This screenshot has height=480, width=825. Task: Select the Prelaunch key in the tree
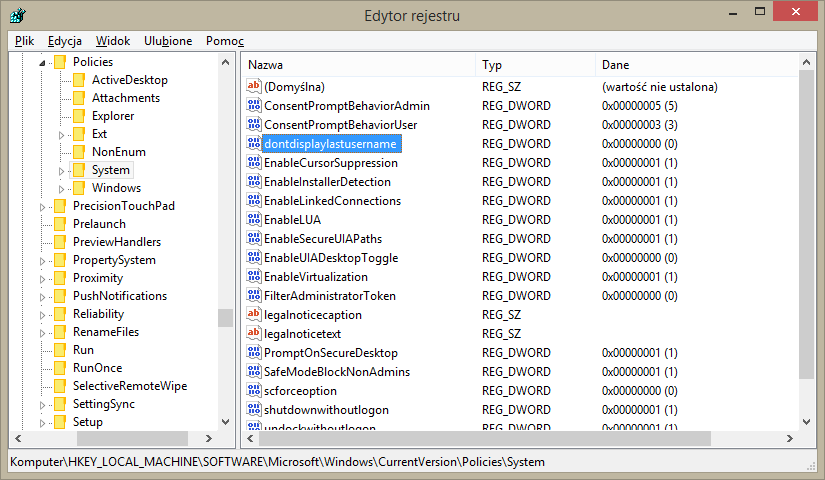[99, 224]
